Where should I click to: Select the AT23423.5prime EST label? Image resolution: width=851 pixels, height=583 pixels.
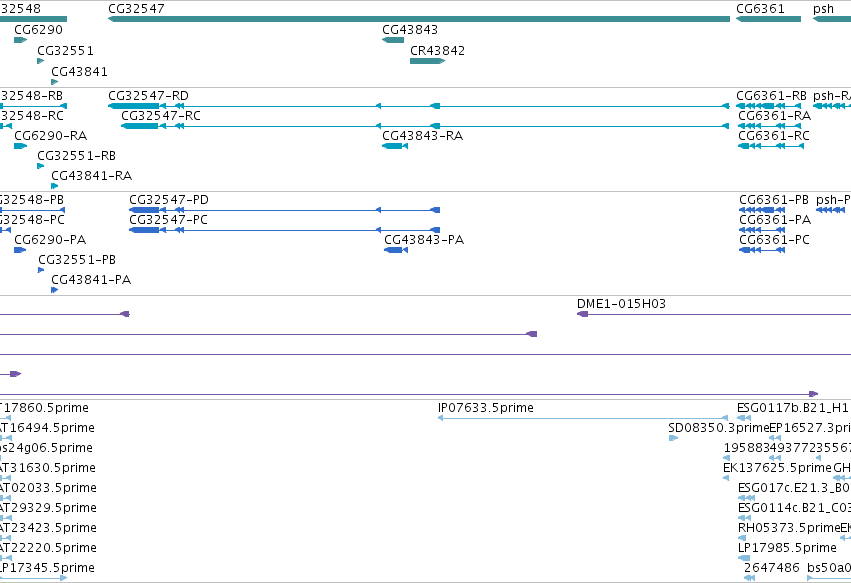click(x=48, y=528)
